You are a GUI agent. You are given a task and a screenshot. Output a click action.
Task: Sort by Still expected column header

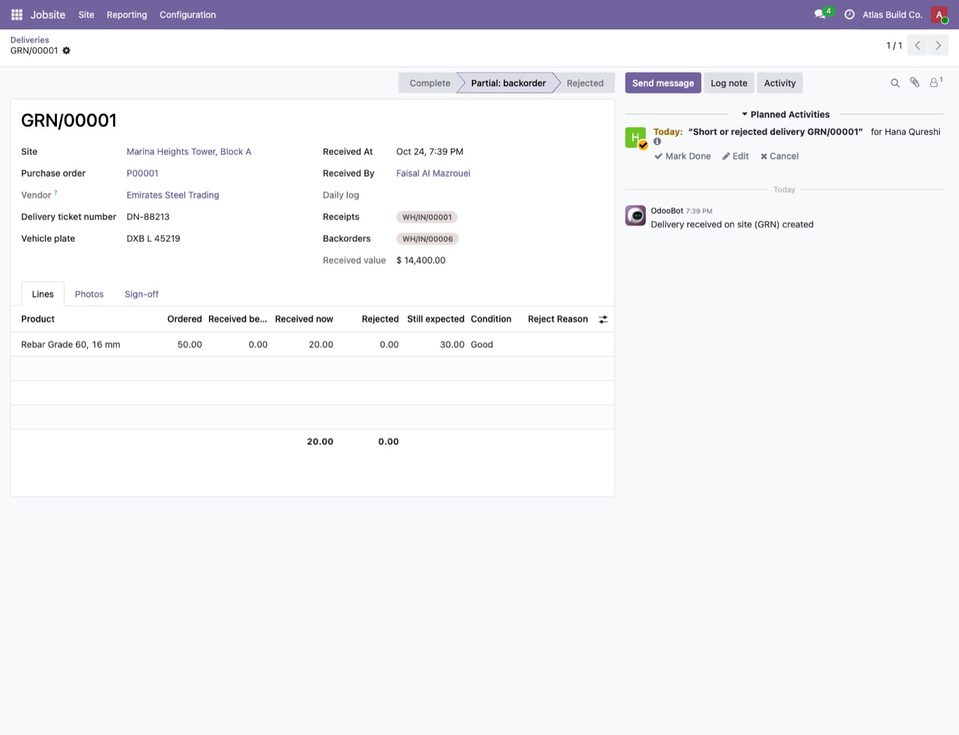[435, 319]
